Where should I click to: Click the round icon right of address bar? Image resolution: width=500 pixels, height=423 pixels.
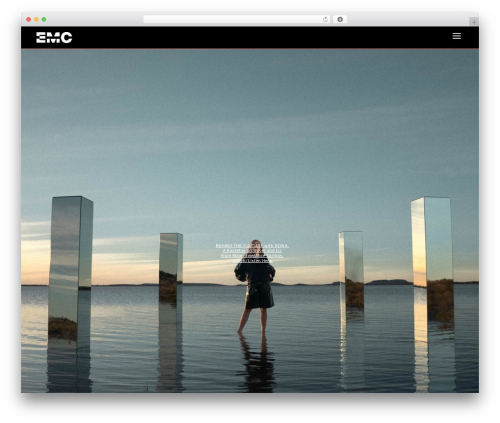[x=340, y=19]
